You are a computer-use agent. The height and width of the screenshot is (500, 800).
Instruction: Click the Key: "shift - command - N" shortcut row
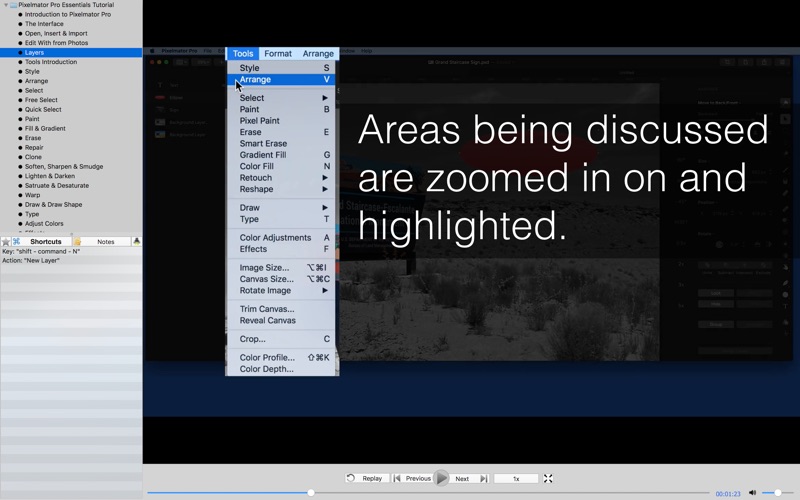(x=71, y=252)
